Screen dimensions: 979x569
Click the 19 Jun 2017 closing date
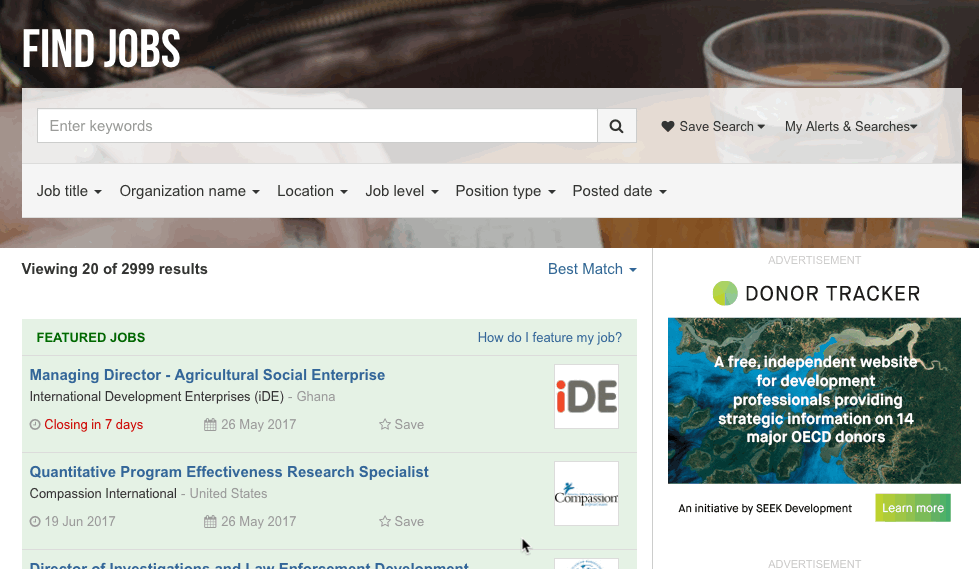coord(80,522)
